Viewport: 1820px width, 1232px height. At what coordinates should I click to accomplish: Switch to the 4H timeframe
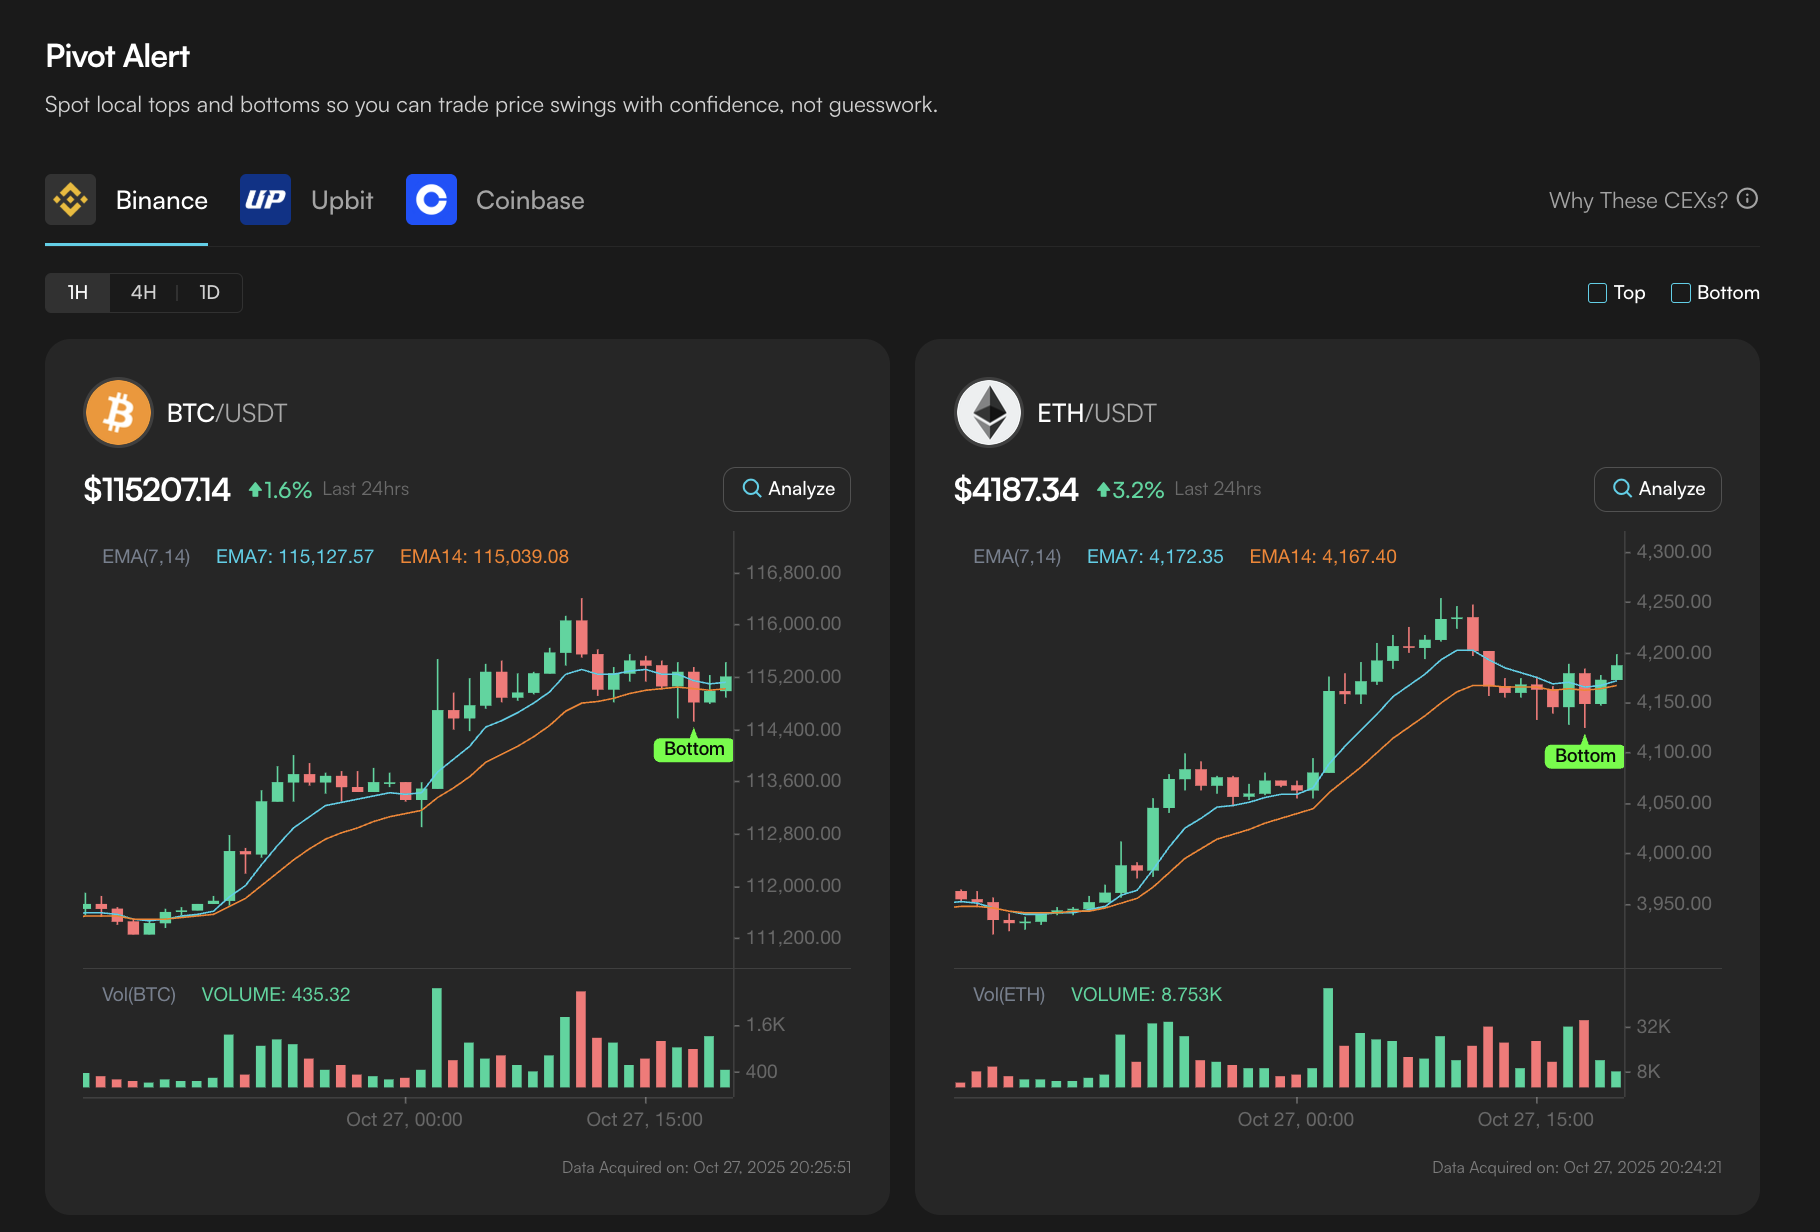pos(143,293)
